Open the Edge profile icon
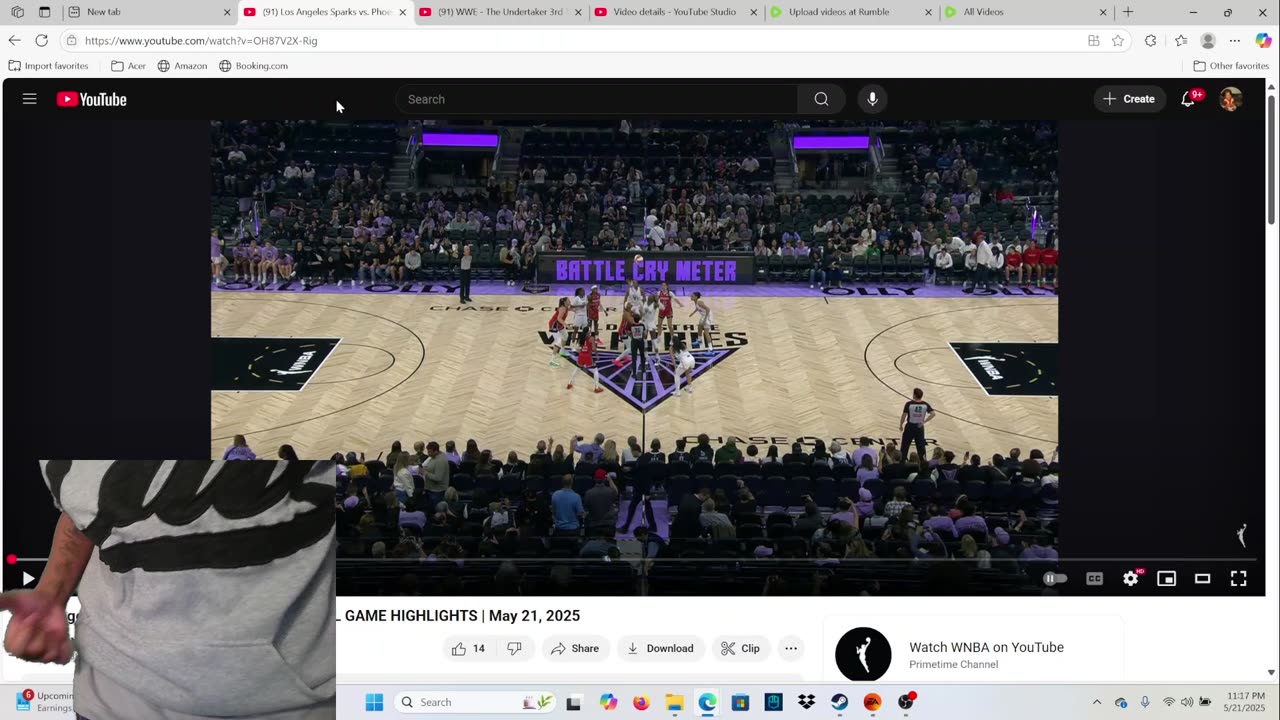This screenshot has height=720, width=1280. [x=1208, y=41]
